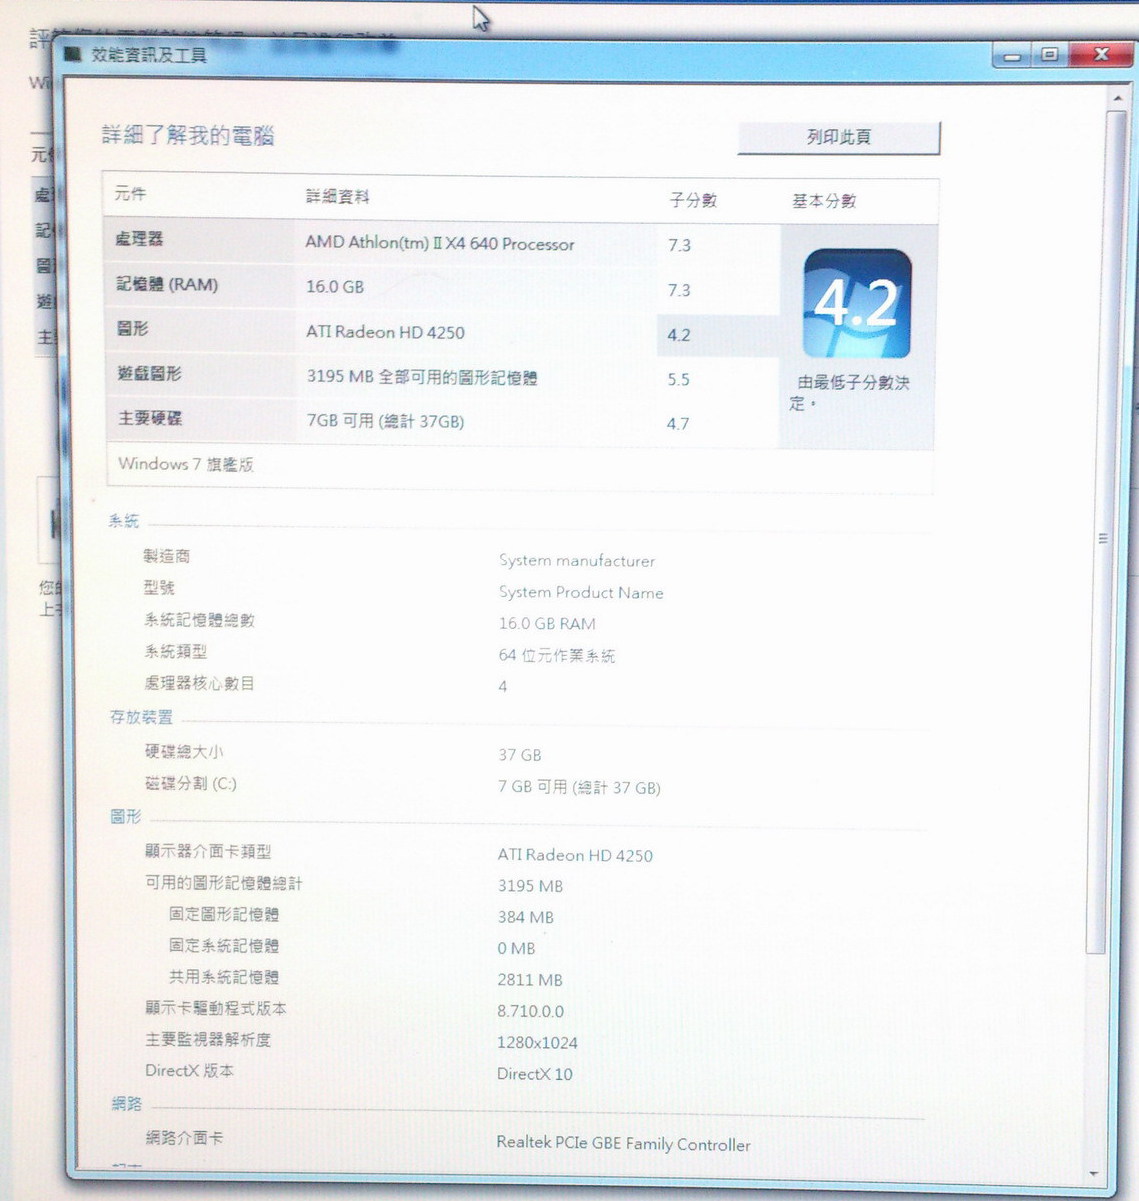Viewport: 1139px width, 1201px height.
Task: Select the 處理器 component row label
Action: tap(139, 239)
